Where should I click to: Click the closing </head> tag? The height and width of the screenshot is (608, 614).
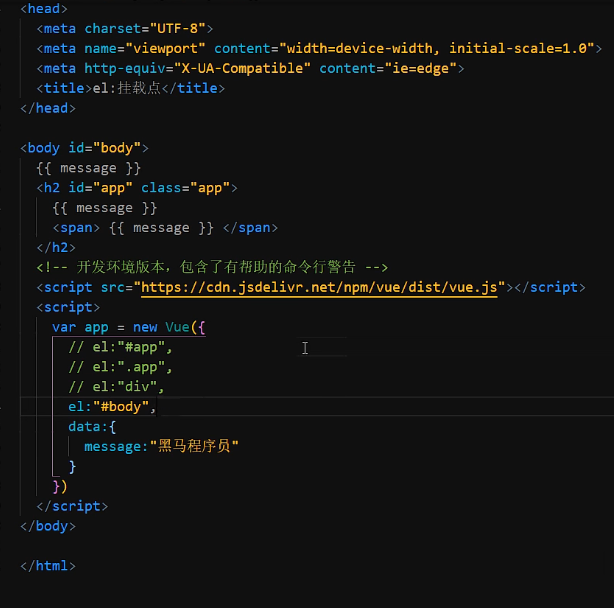(48, 108)
